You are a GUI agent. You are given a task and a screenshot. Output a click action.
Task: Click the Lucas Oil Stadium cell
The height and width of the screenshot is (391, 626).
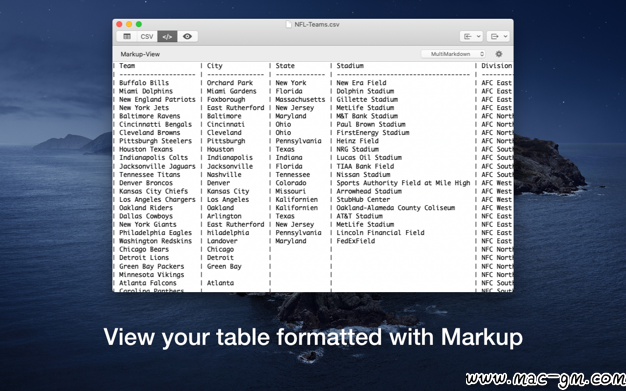click(x=369, y=158)
